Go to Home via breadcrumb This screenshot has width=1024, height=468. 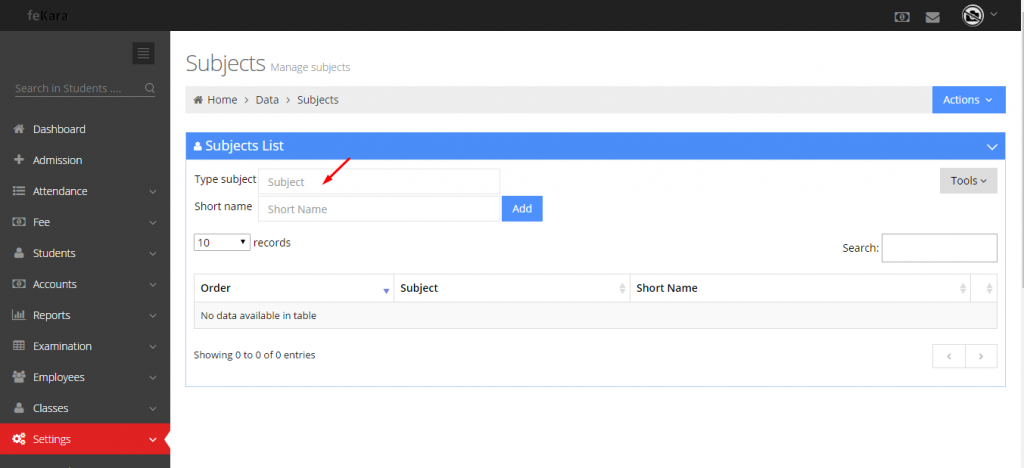tap(222, 100)
